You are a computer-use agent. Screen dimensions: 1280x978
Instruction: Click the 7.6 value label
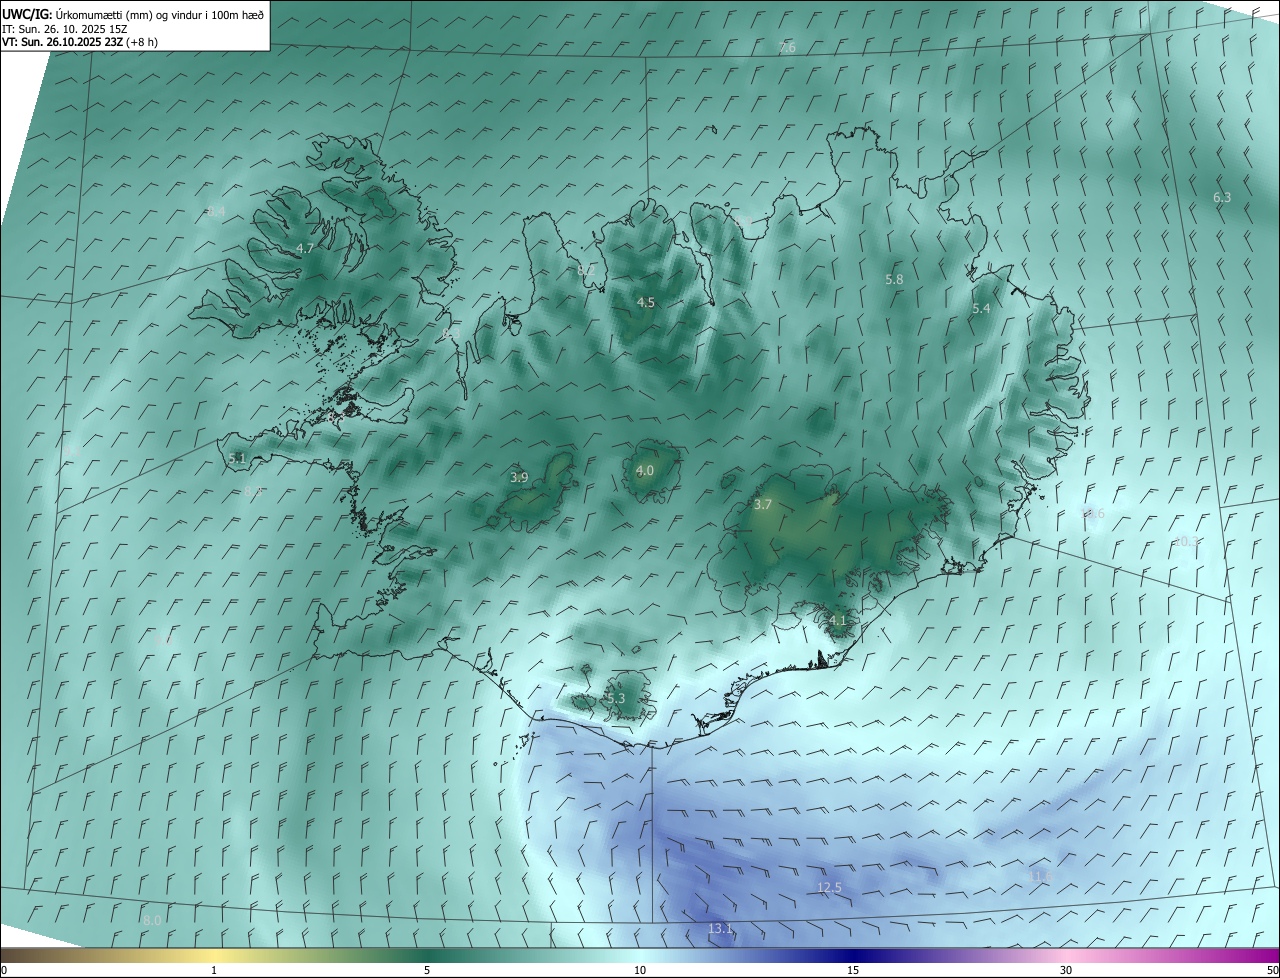point(787,48)
